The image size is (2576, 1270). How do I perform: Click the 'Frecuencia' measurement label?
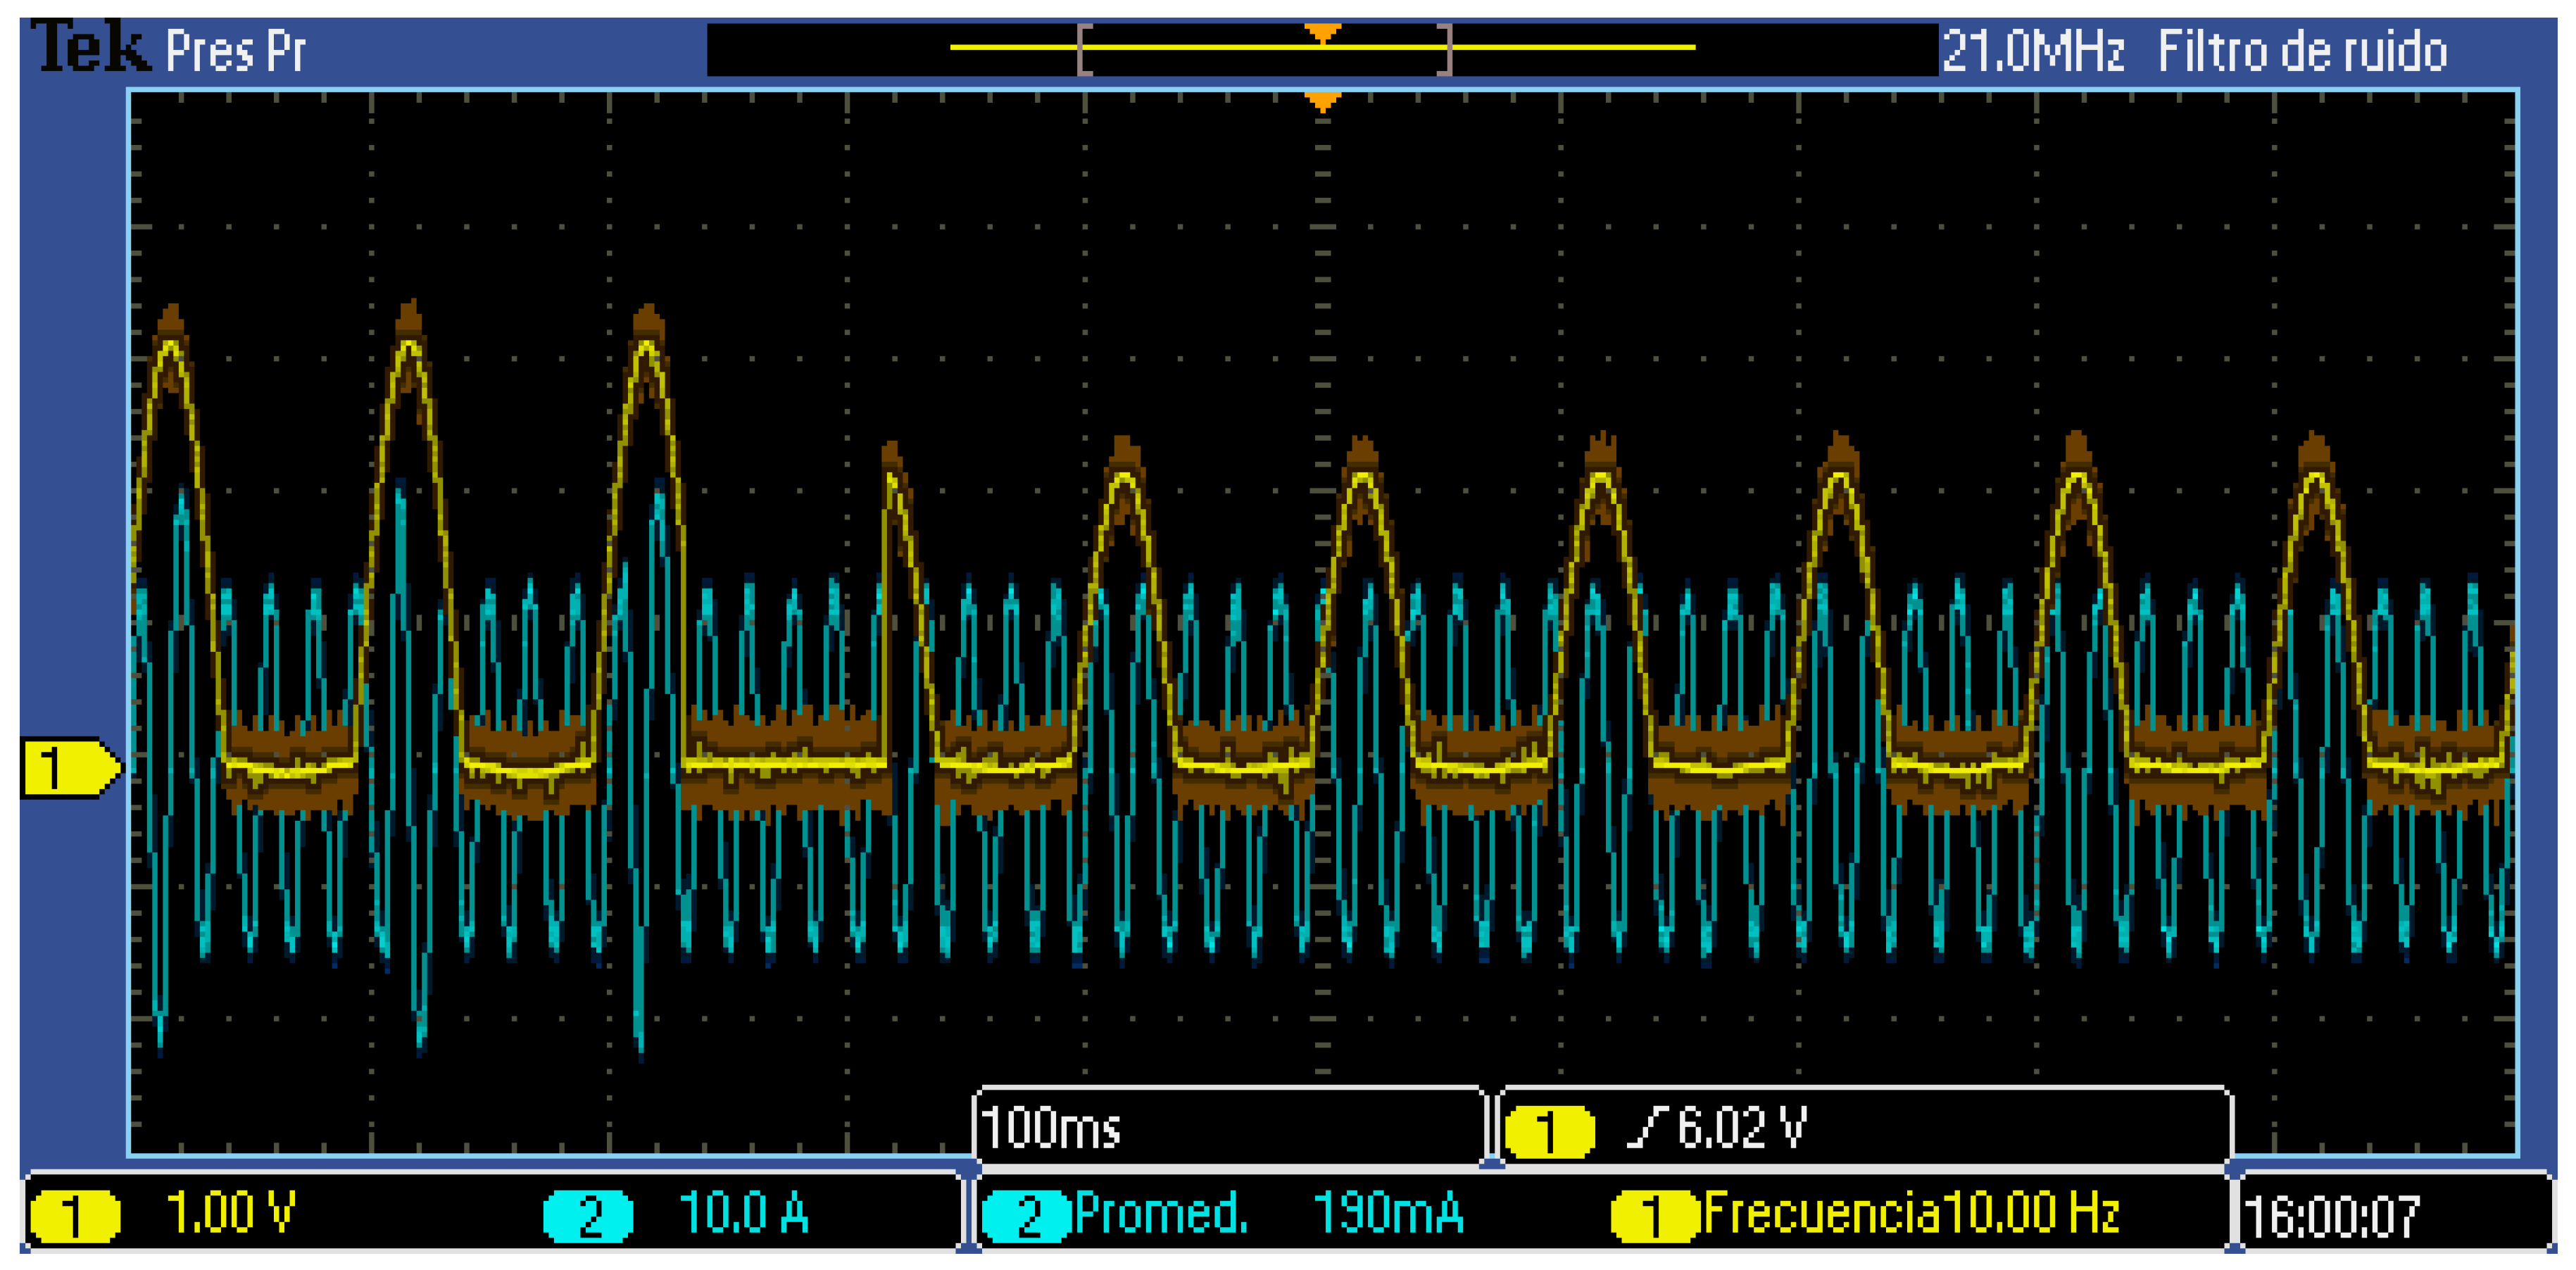(1822, 1213)
